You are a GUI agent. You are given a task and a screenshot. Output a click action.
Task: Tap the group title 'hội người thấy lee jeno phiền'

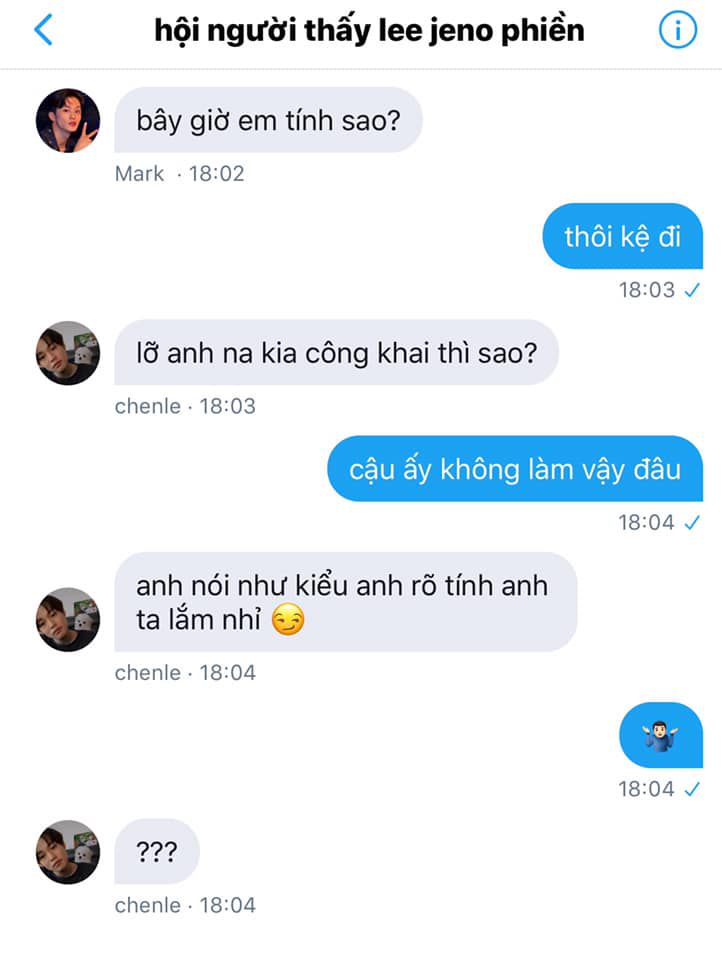coord(369,31)
